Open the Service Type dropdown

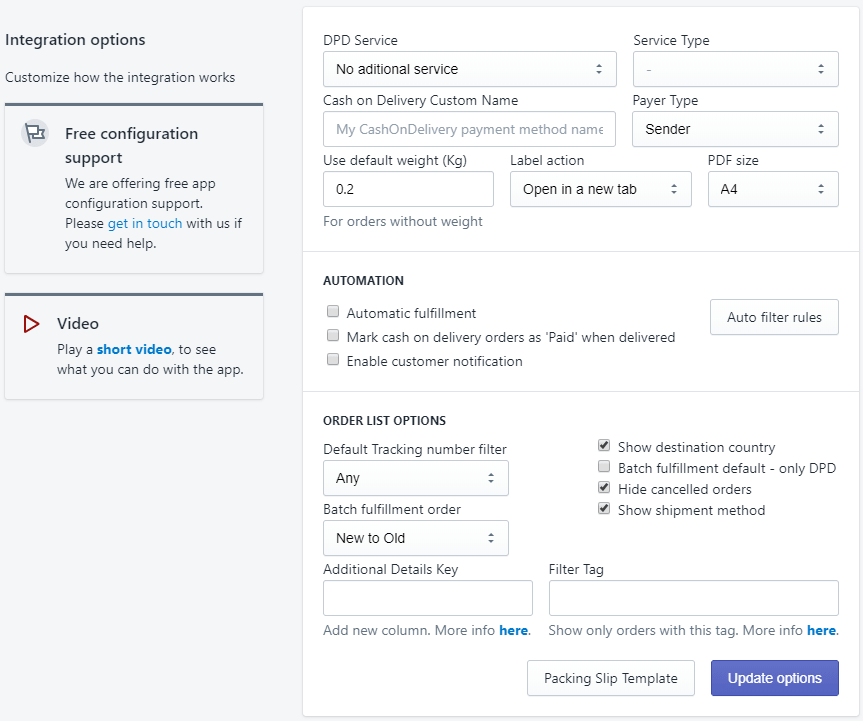point(735,69)
